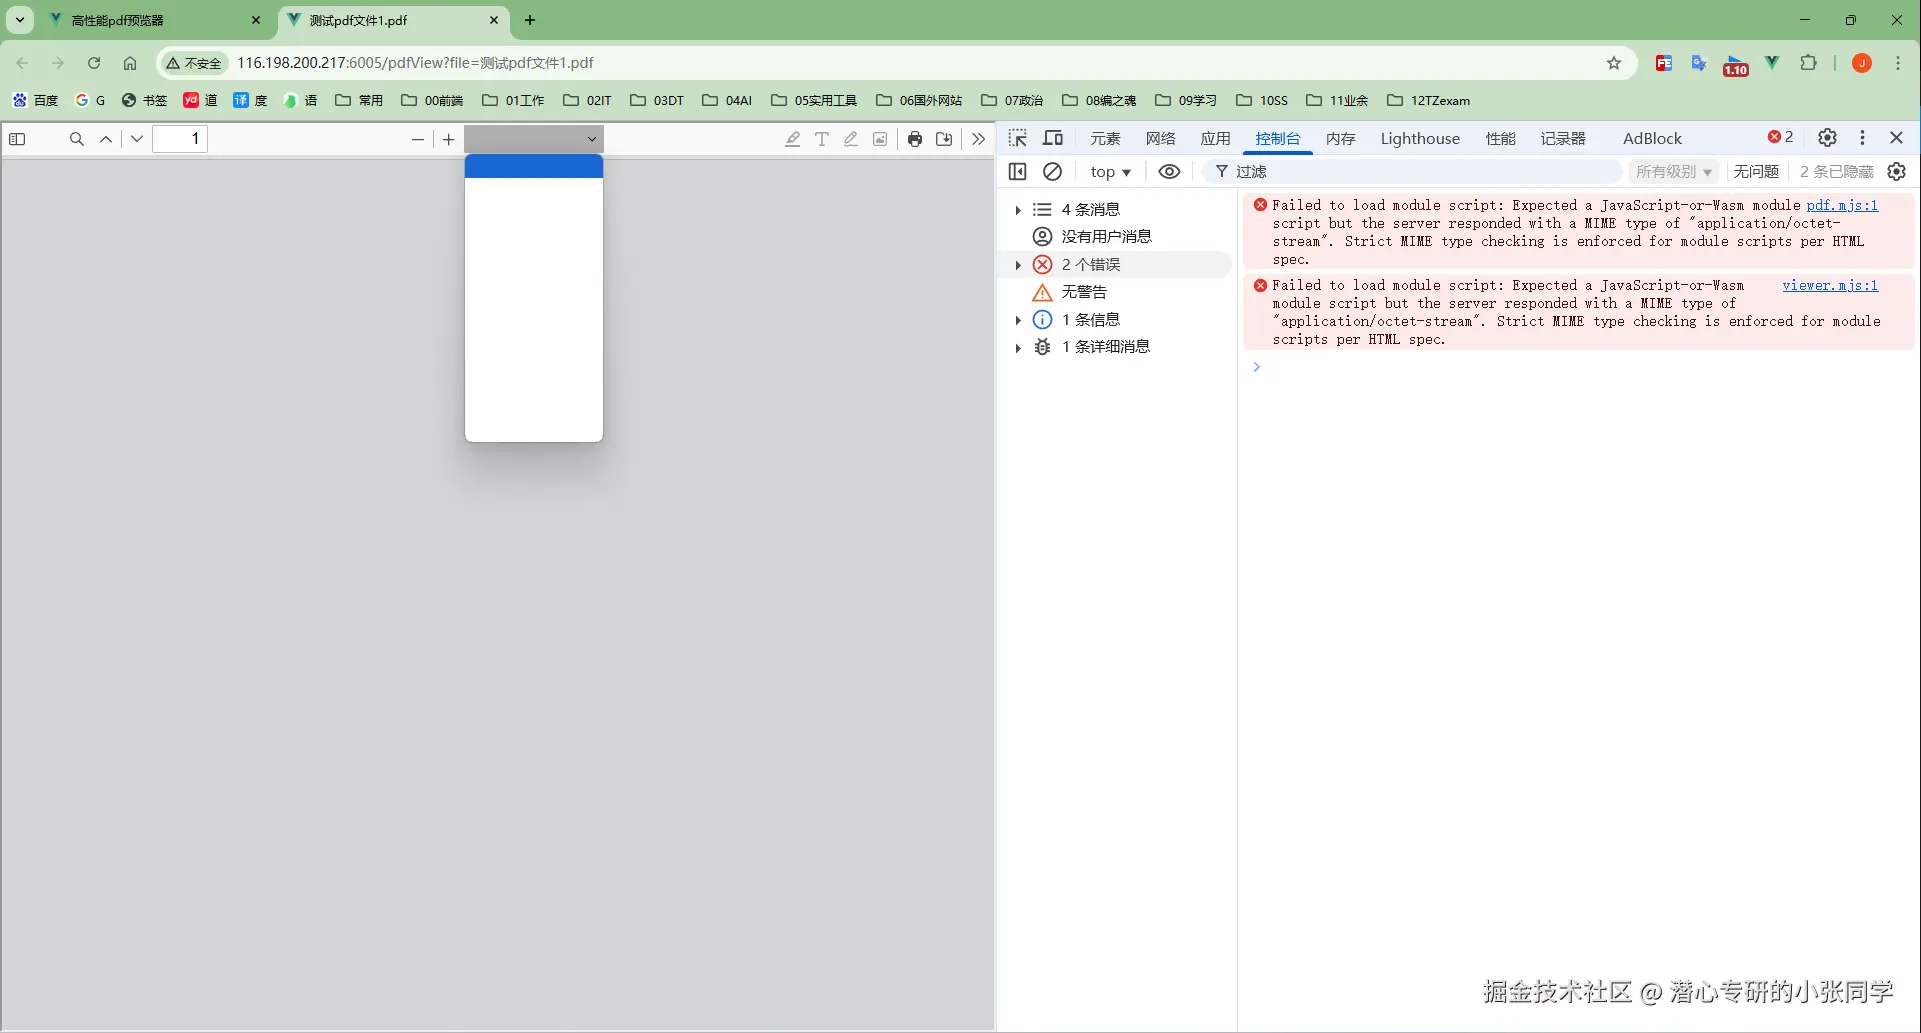Switch to the 高性能pdf预览器 browser tab

click(x=157, y=20)
